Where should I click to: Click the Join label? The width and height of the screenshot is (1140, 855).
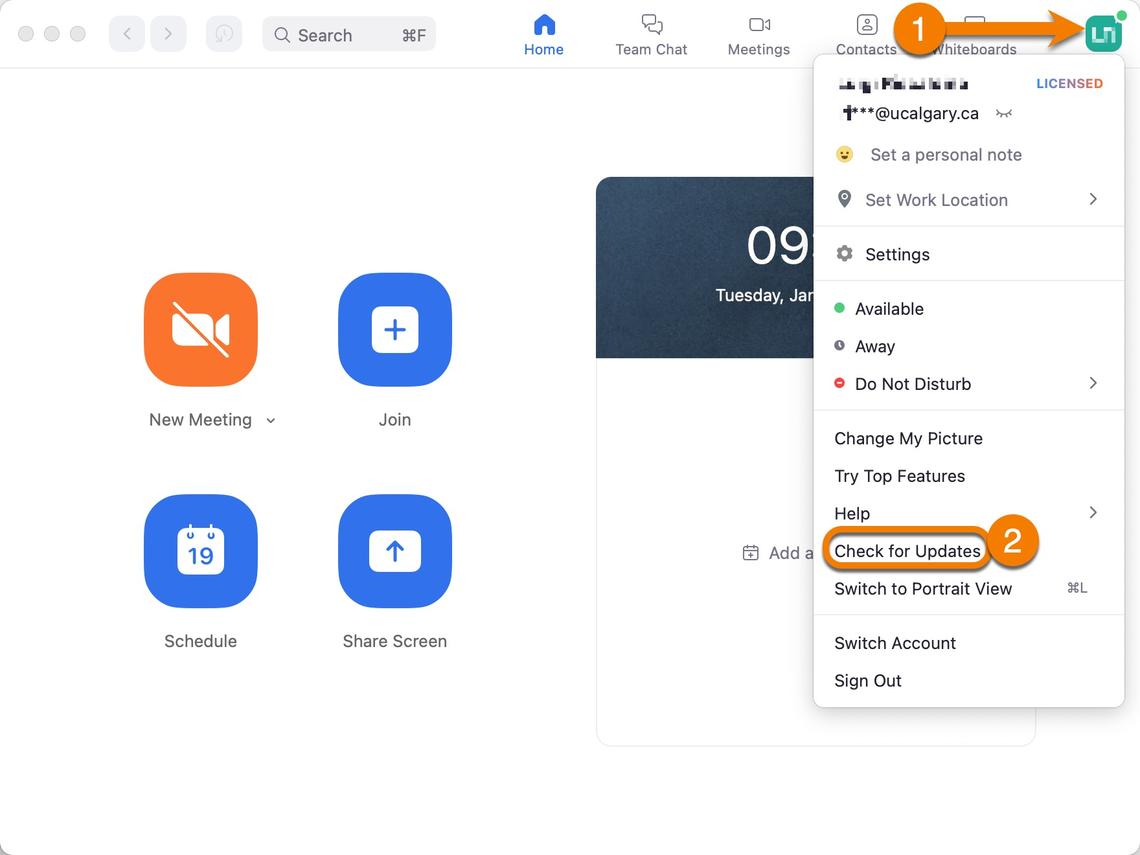point(395,420)
